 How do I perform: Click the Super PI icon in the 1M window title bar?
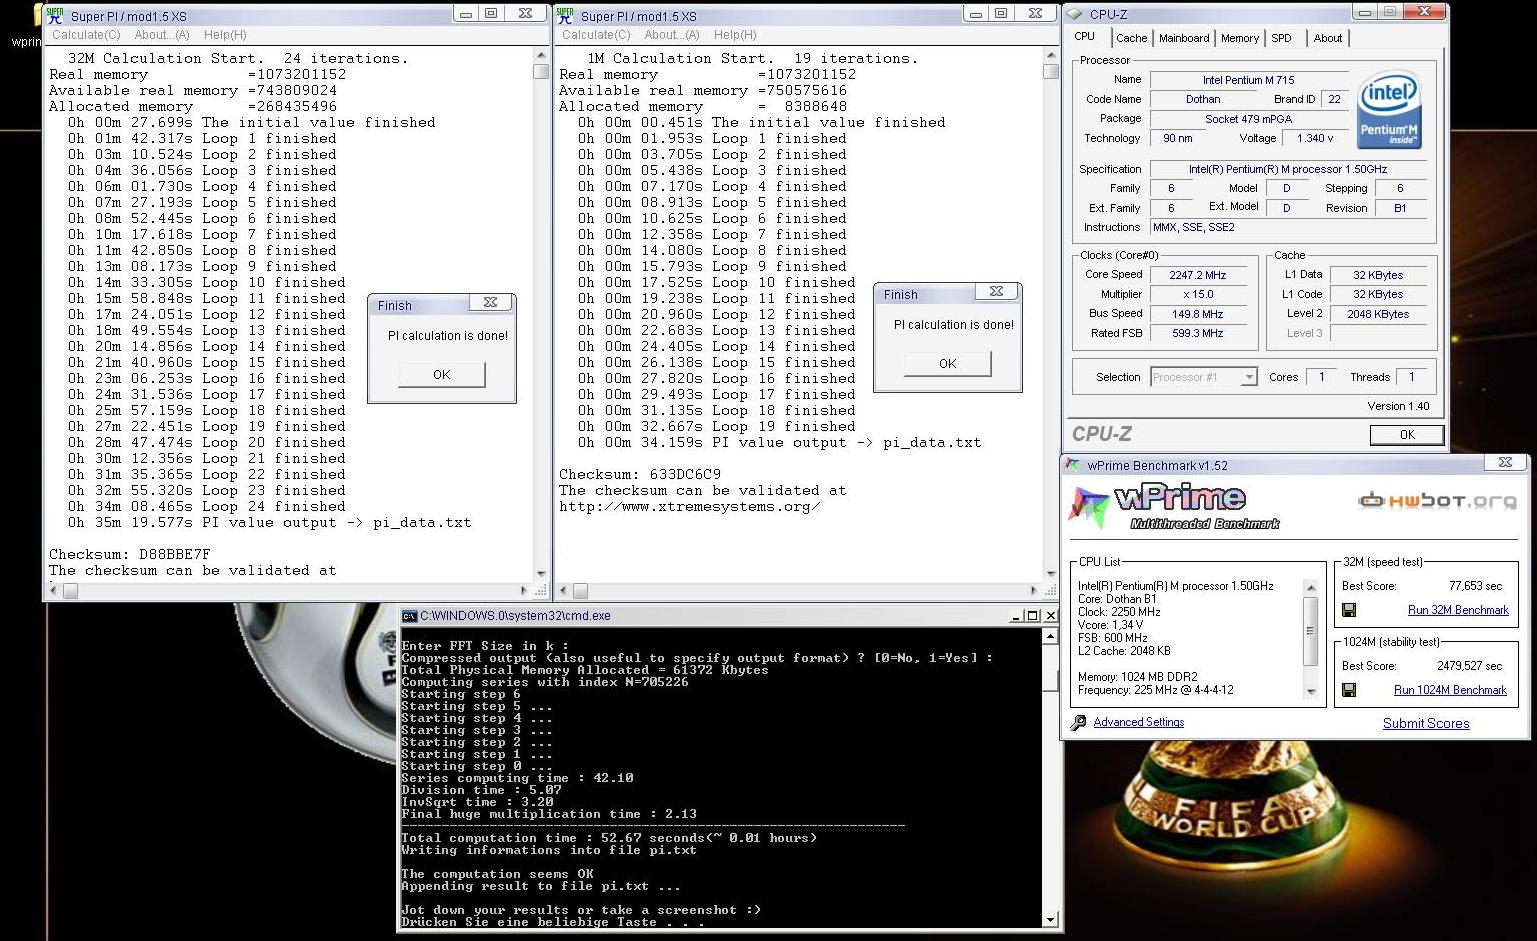[565, 15]
